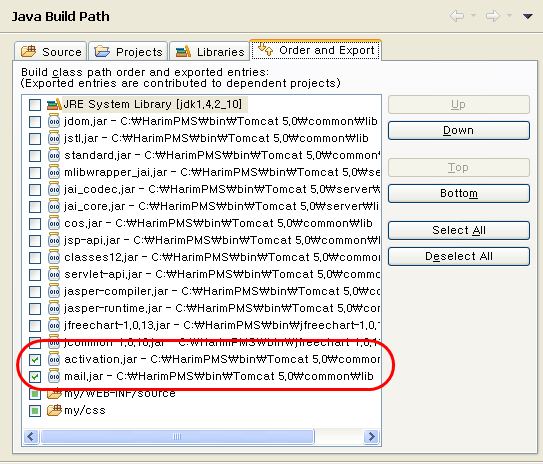Screen dimensions: 543x464
Task: Check the classes12.jar checkbox
Action: pos(35,257)
